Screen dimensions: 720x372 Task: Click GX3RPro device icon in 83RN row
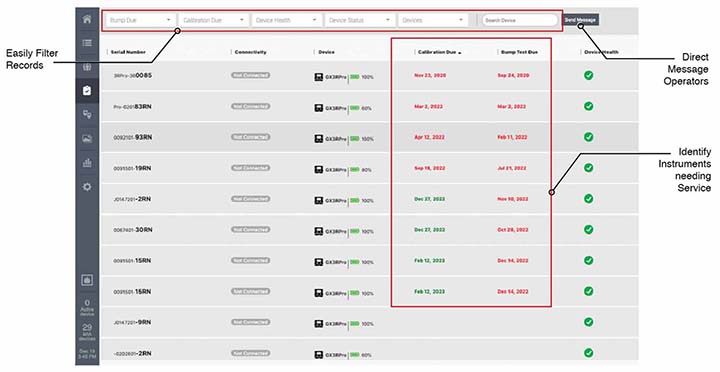[319, 108]
